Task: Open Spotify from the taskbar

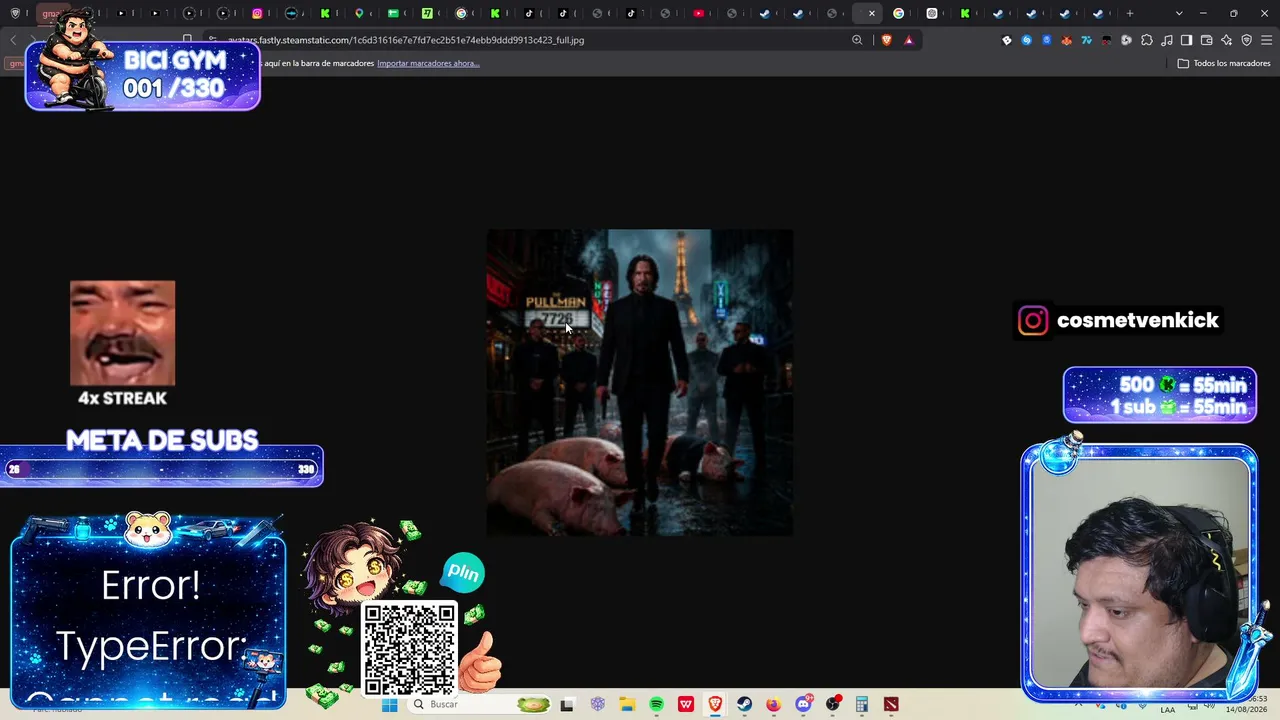Action: (656, 704)
